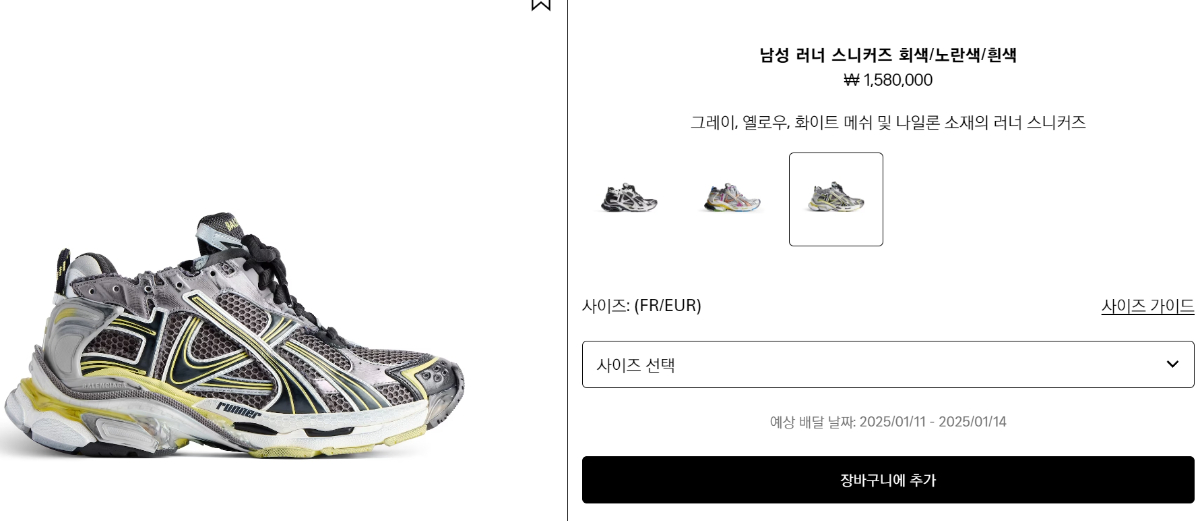Save product with the bookmark icon
This screenshot has height=521, width=1200.
(x=541, y=3)
